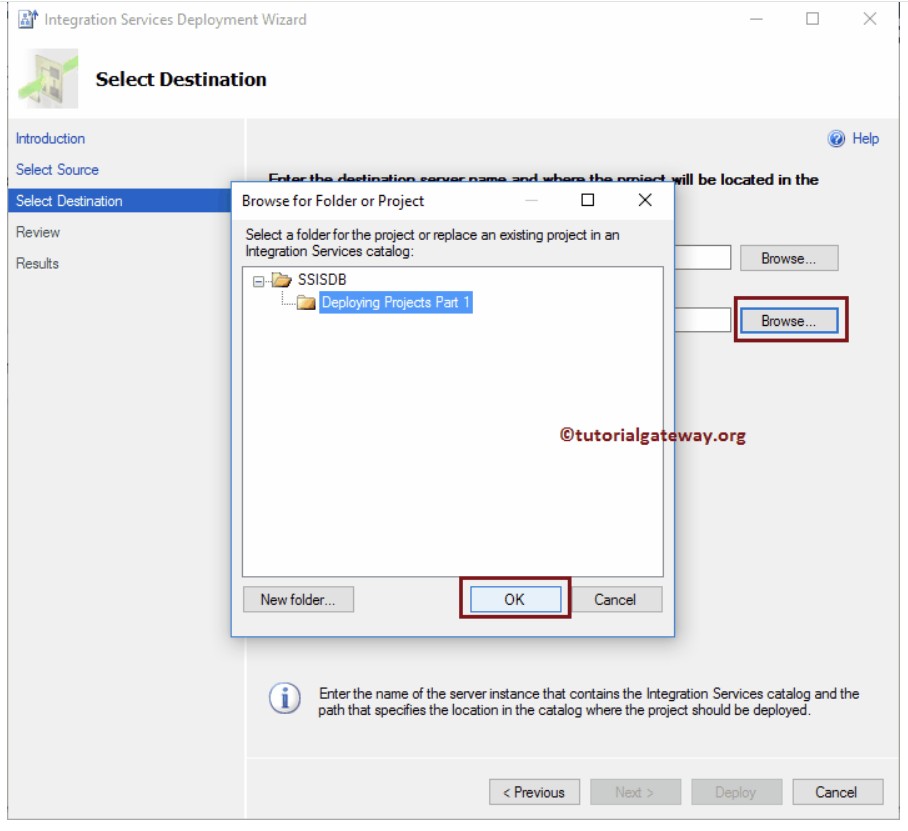This screenshot has width=908, height=831.
Task: Open the Results step
Action: (37, 264)
